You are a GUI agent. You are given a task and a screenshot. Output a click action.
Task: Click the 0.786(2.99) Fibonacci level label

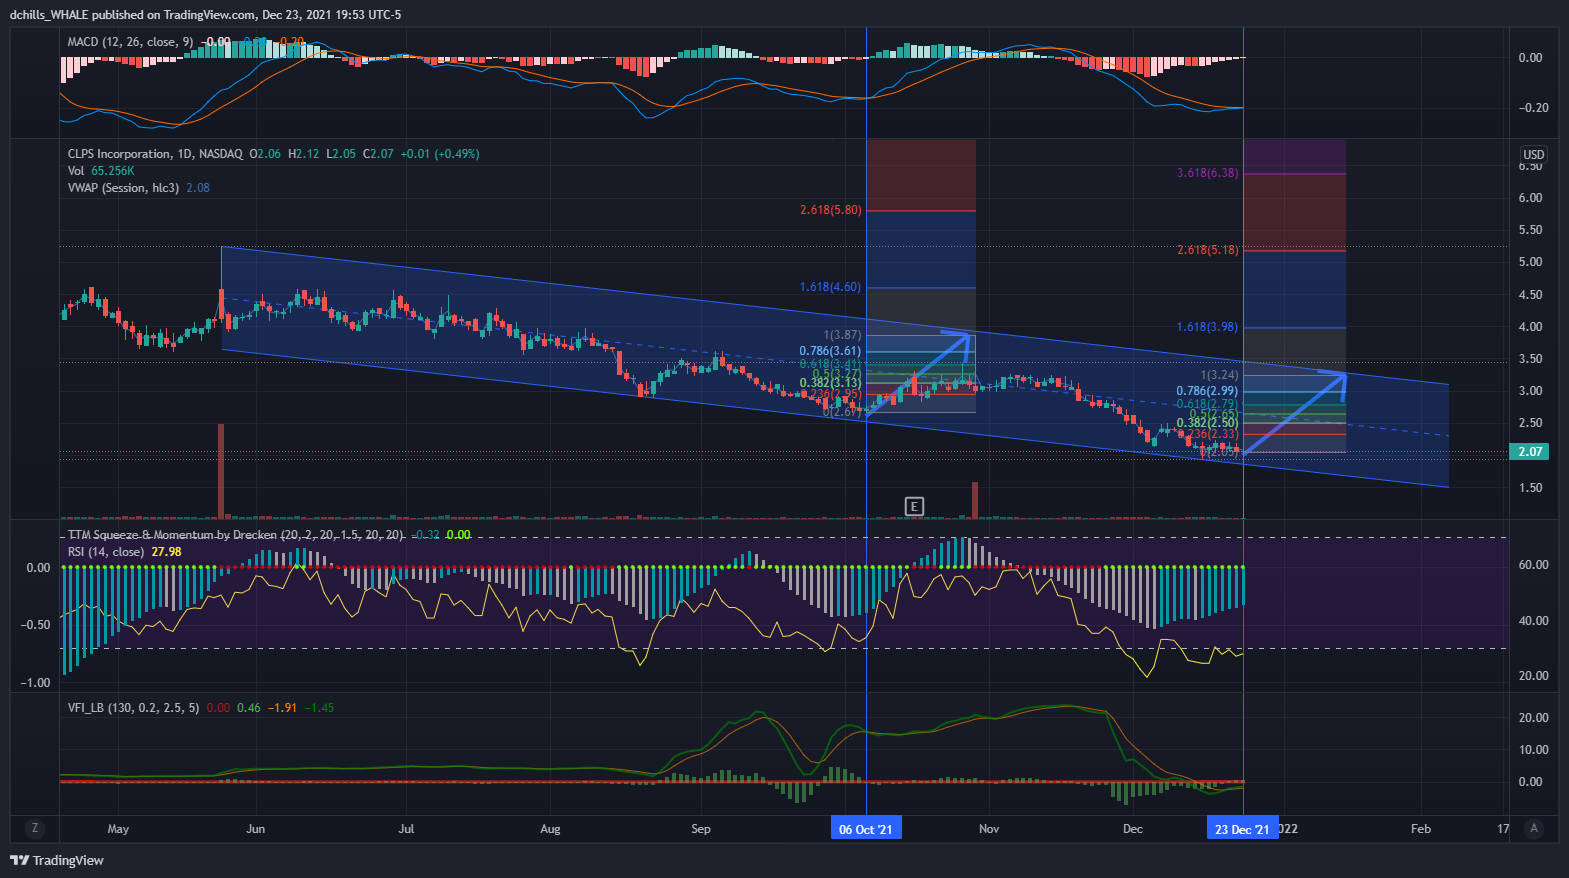[x=1207, y=391]
